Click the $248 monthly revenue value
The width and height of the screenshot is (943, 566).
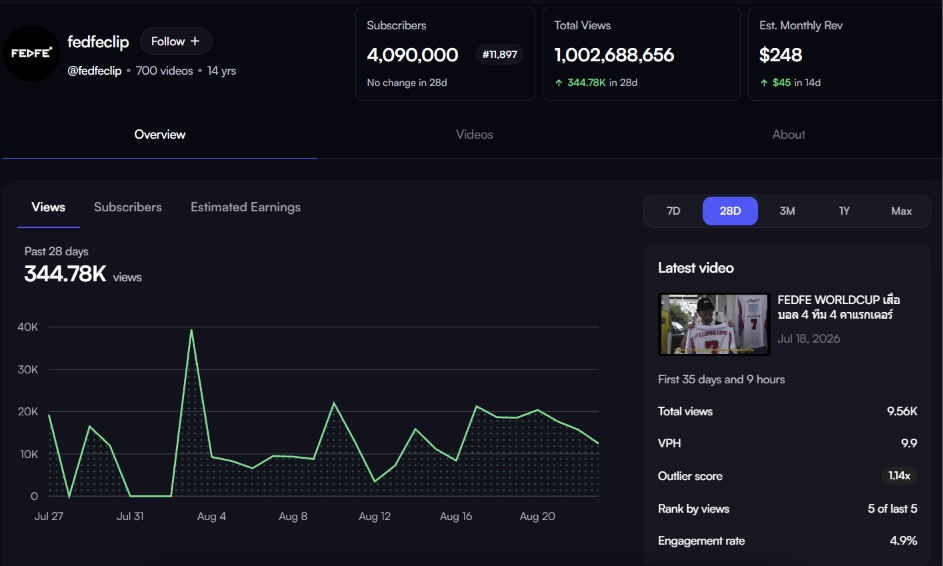click(x=781, y=55)
